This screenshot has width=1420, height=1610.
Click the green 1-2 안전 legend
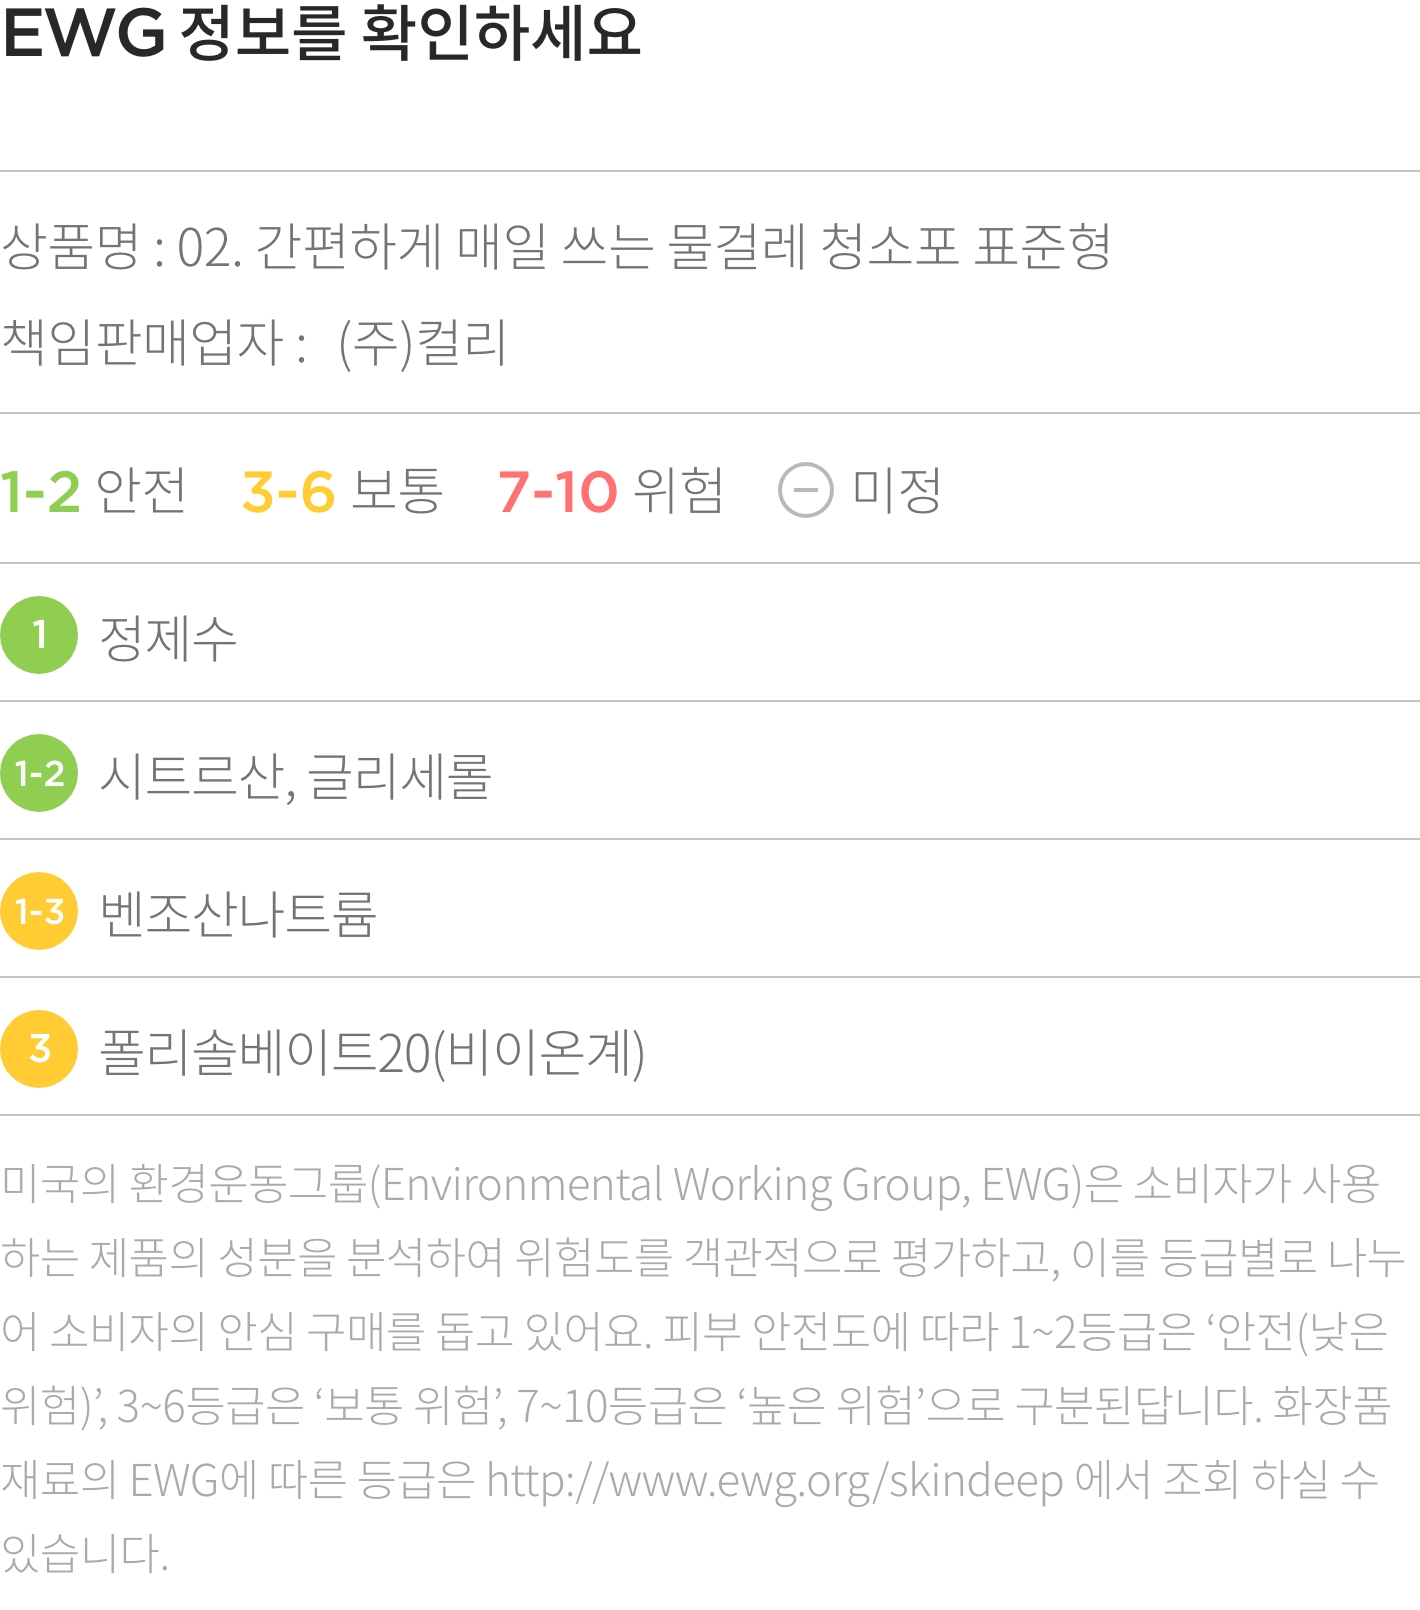click(94, 491)
